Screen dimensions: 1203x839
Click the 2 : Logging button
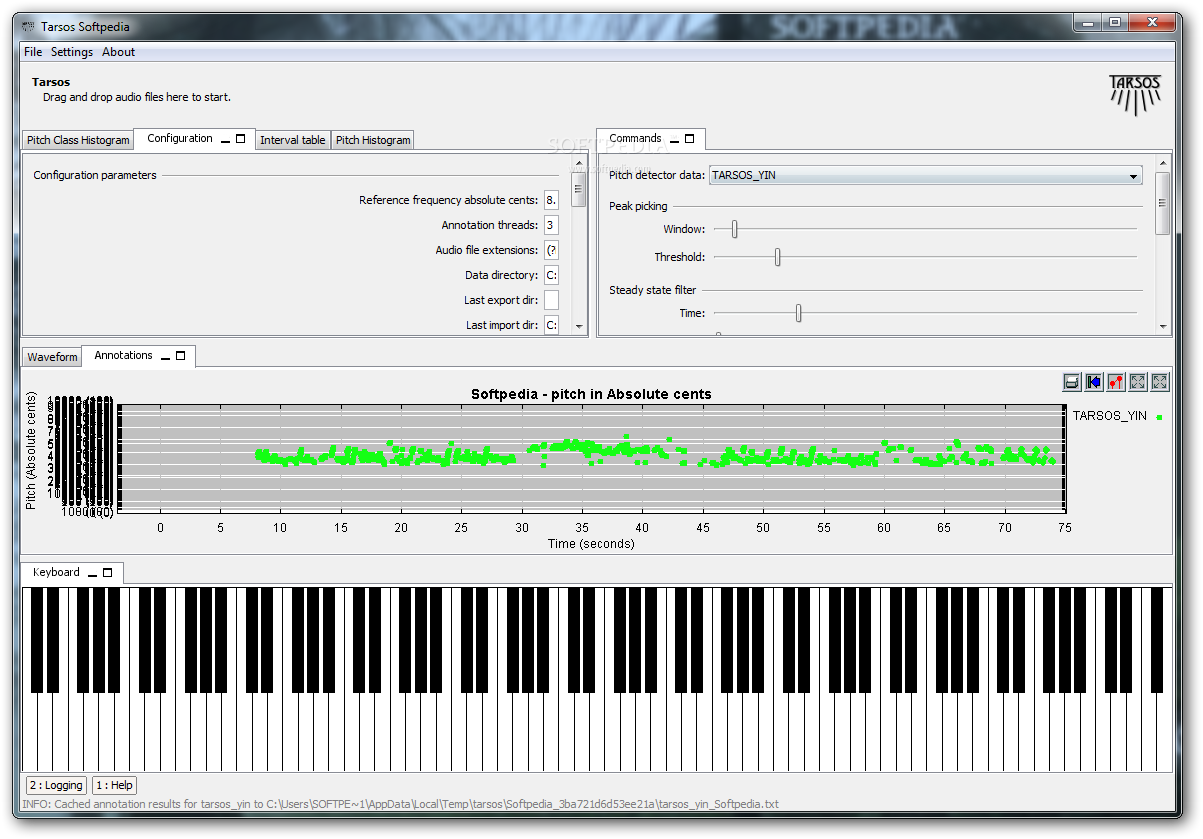click(57, 786)
